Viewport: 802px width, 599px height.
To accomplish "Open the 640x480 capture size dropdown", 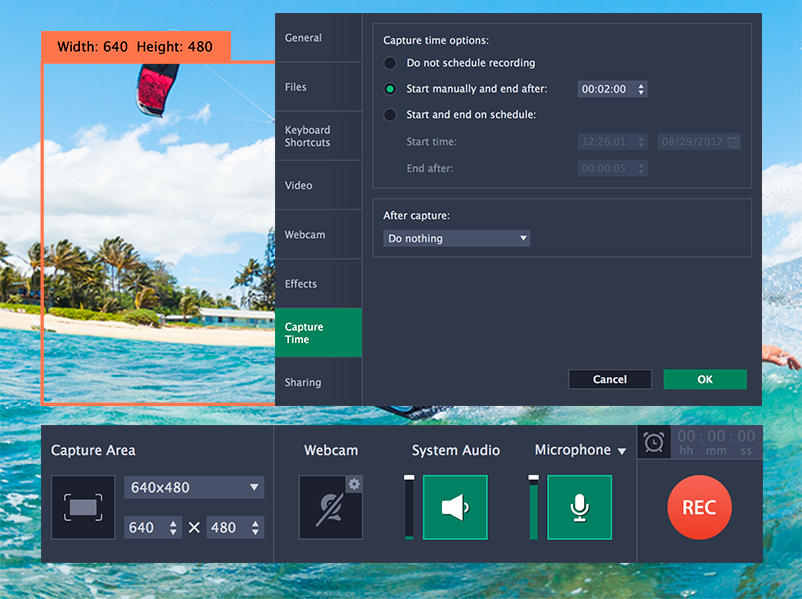I will (194, 487).
